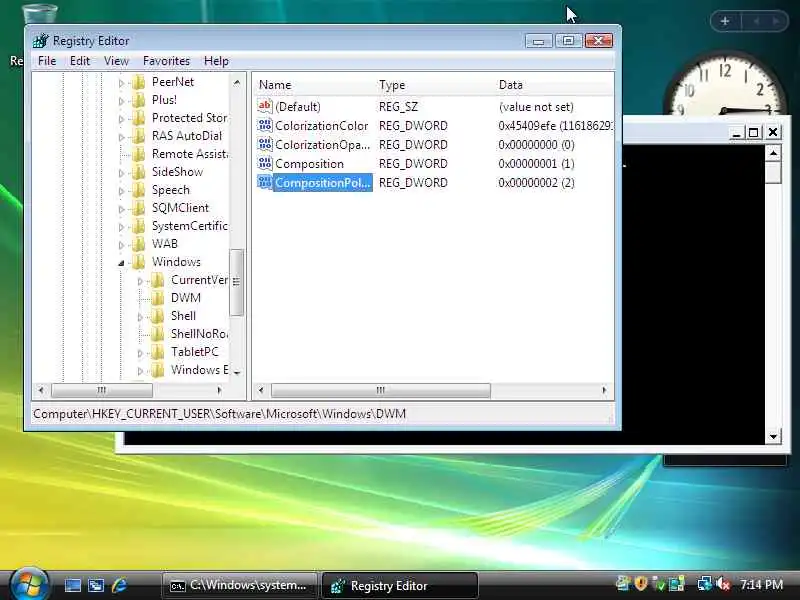Click the SystemCertific folder icon
800x600 pixels.
[138, 226]
